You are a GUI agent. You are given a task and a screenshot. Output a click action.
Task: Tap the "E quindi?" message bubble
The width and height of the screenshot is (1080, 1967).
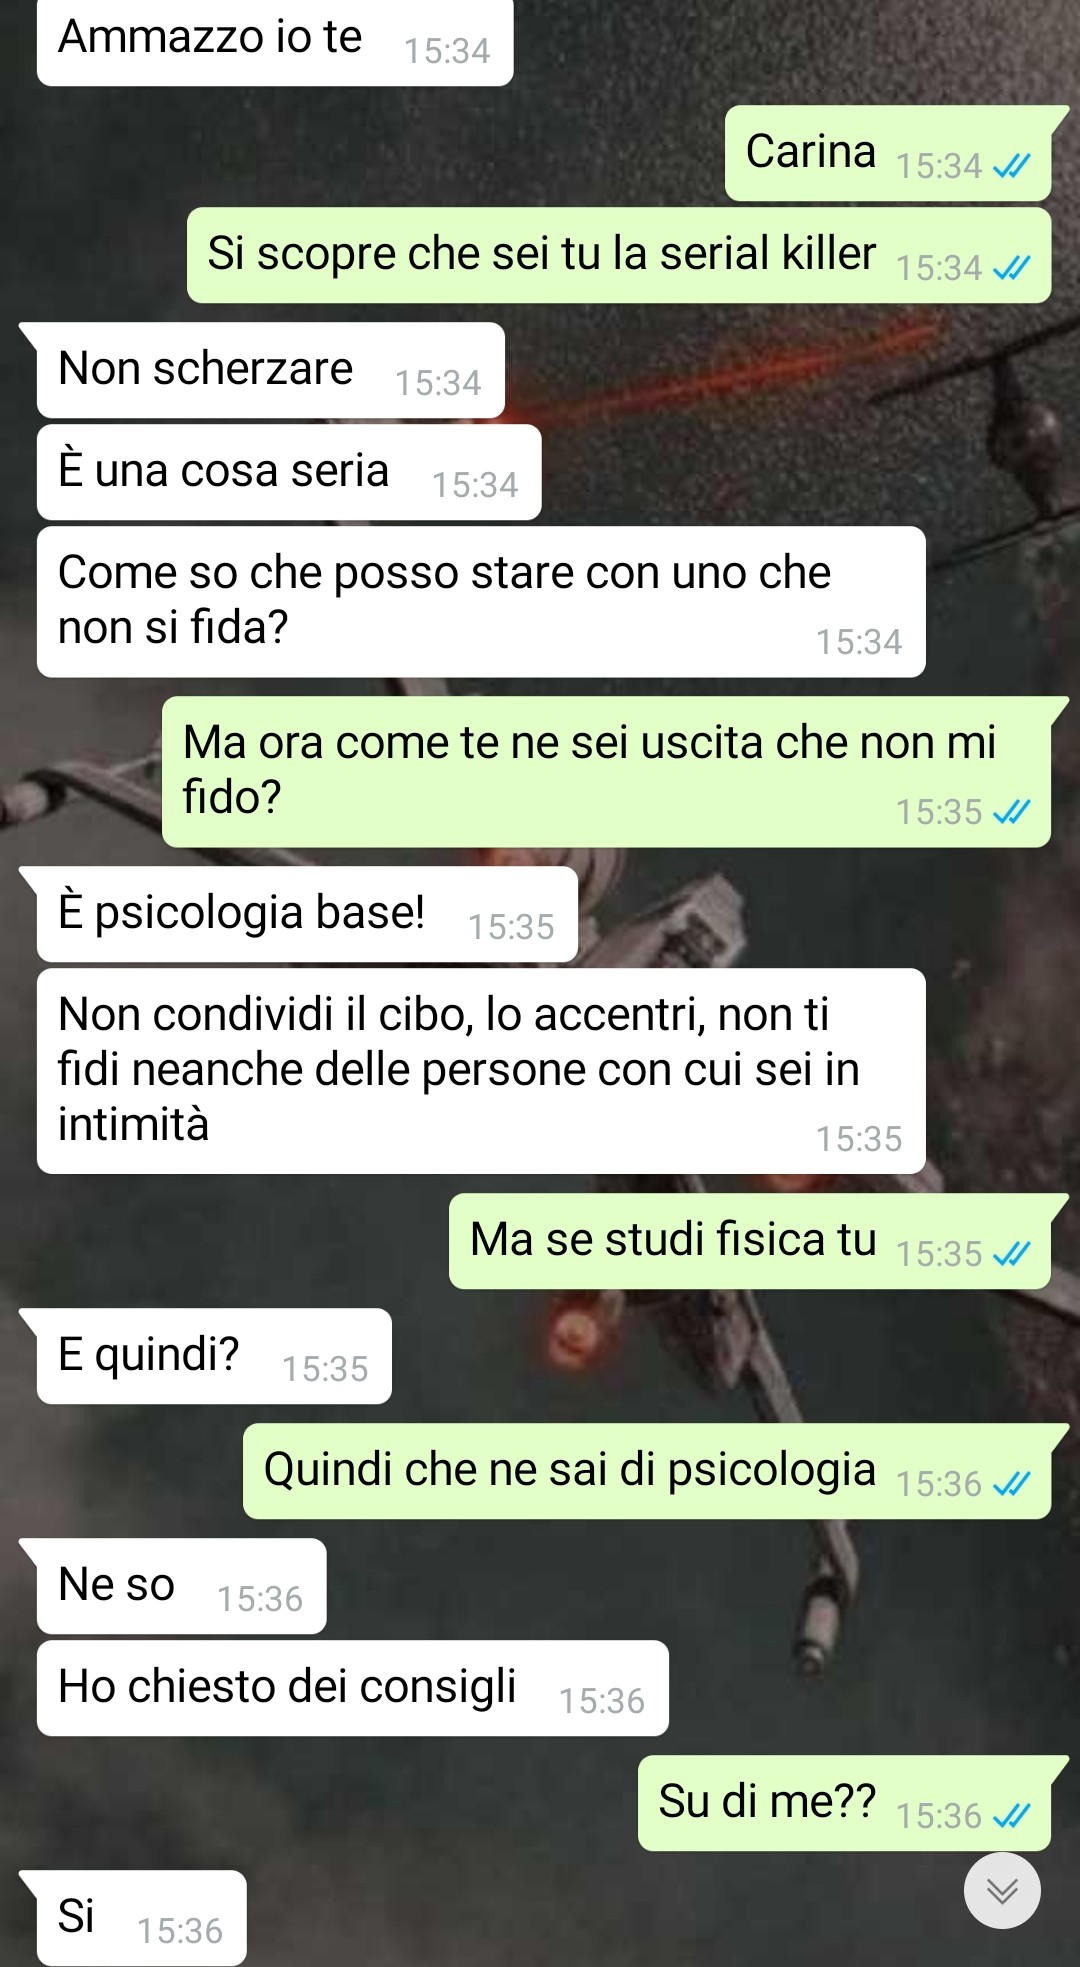pos(214,1356)
